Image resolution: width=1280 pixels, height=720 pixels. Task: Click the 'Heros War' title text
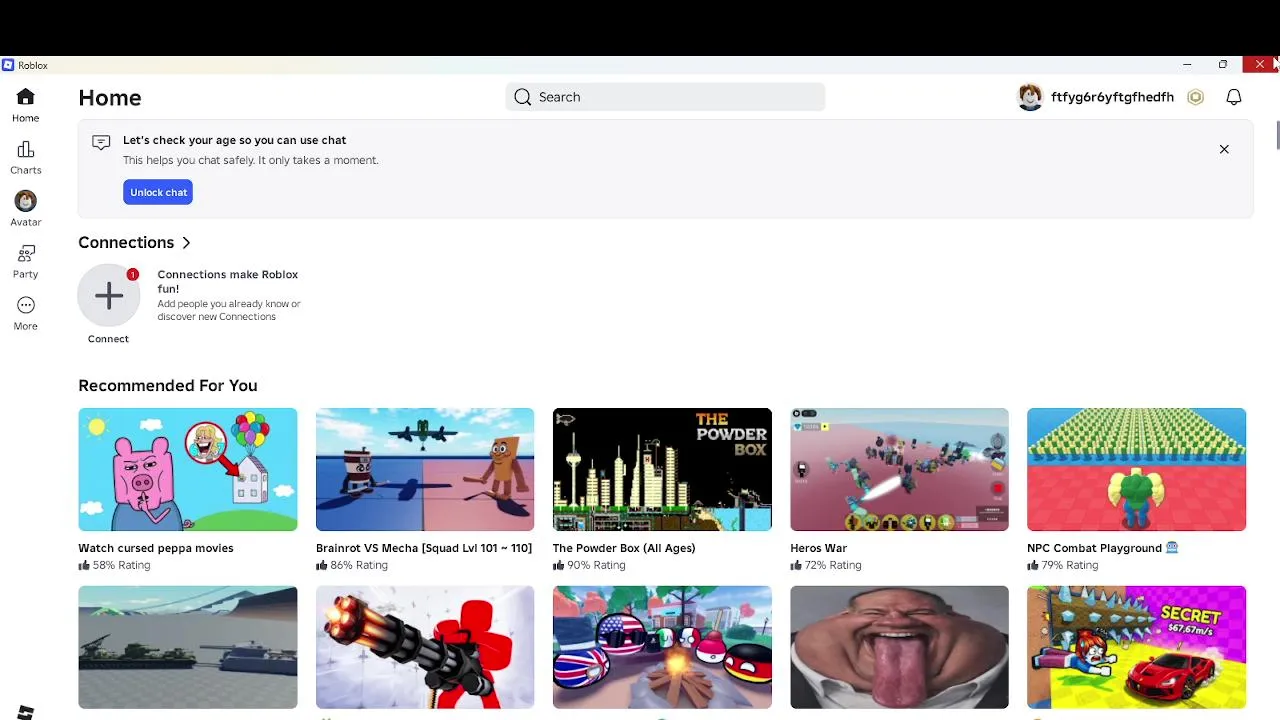click(818, 548)
